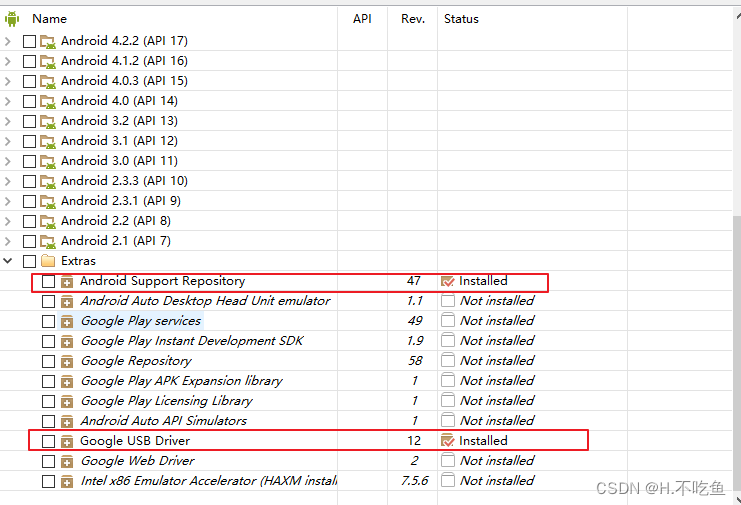
Task: Click revision value 7.5.6 for Intel accelerator
Action: [x=414, y=481]
